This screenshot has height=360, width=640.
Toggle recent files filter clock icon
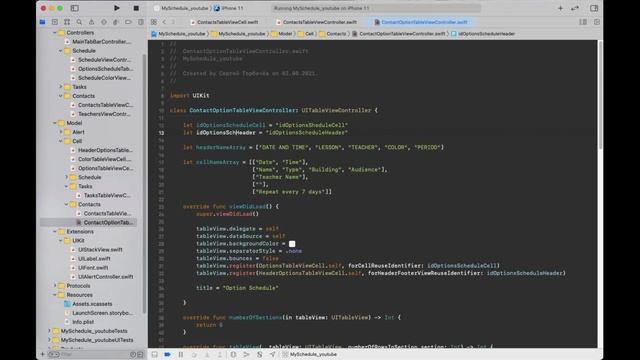click(x=133, y=354)
